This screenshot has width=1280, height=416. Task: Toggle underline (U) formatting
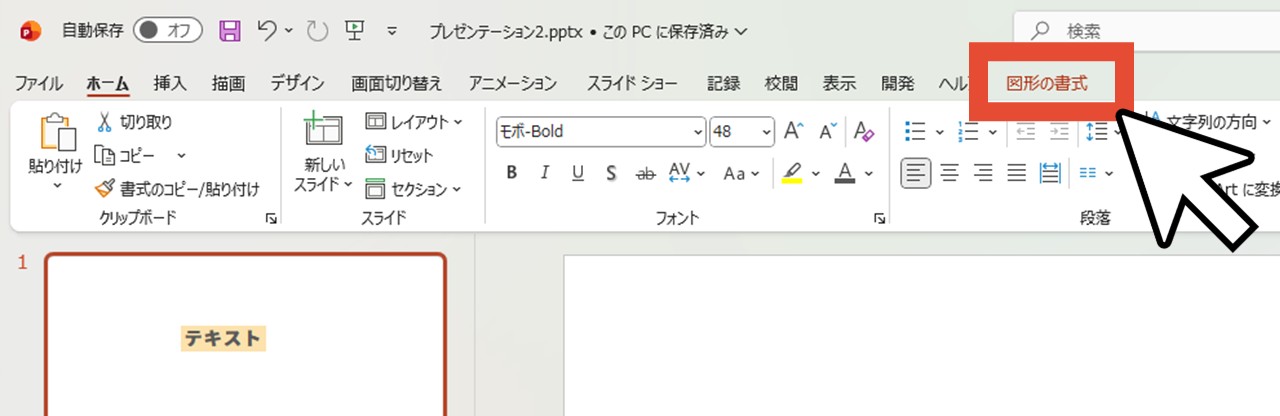tap(578, 173)
